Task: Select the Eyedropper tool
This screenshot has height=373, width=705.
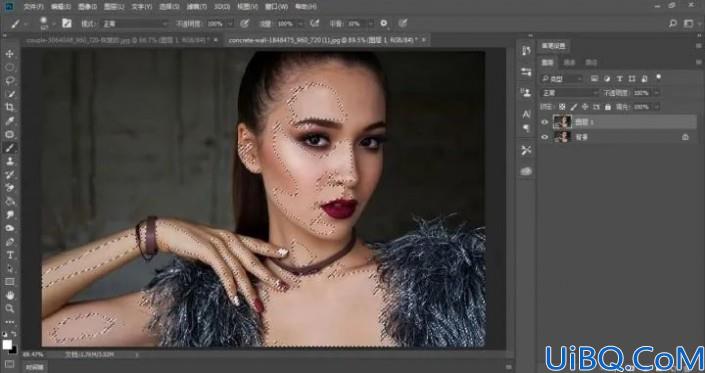Action: (x=9, y=121)
